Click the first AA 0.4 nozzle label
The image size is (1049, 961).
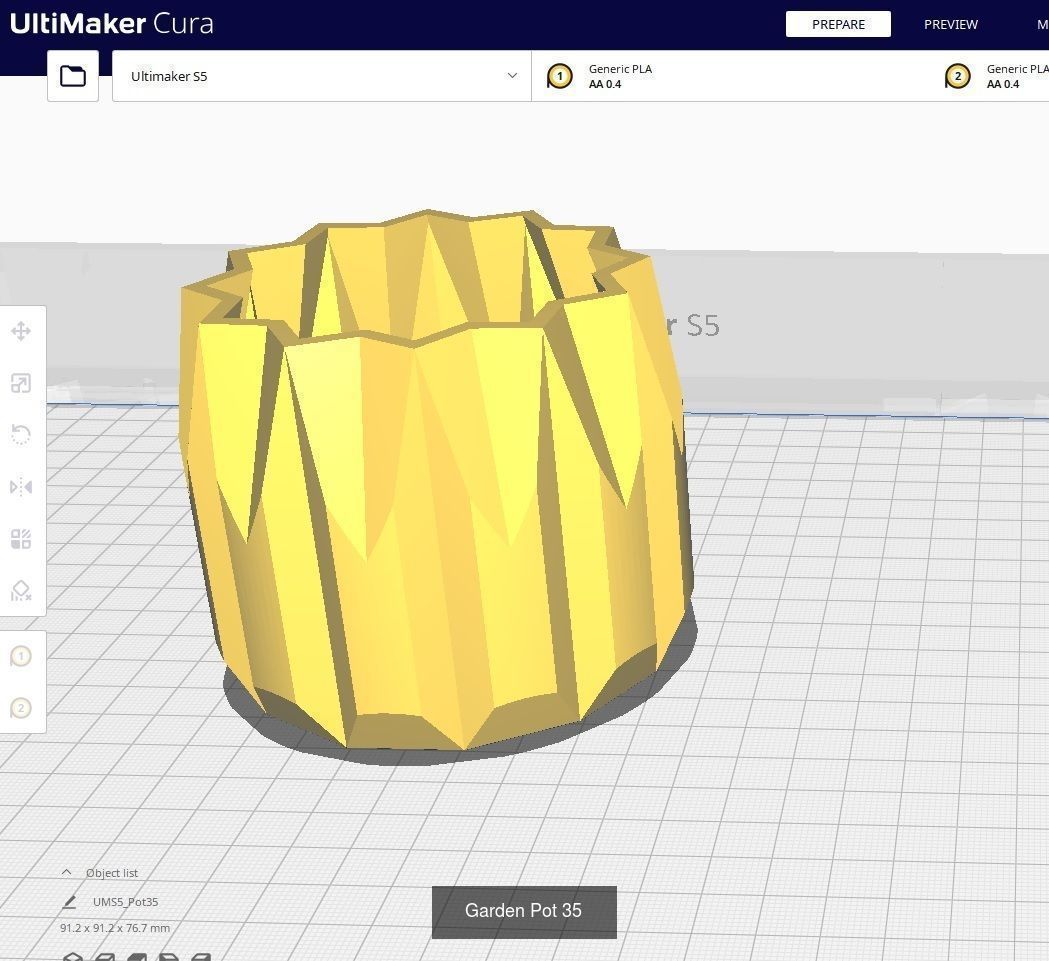(x=605, y=84)
